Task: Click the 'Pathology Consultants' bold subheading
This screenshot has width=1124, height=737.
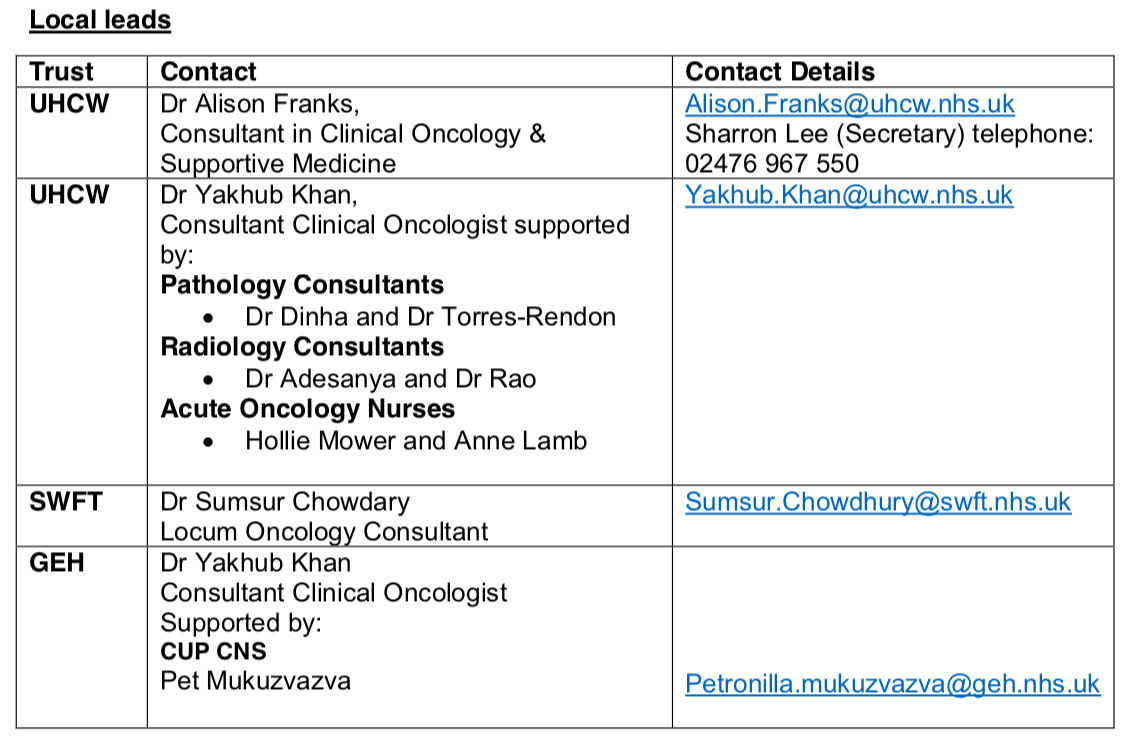Action: tap(302, 286)
